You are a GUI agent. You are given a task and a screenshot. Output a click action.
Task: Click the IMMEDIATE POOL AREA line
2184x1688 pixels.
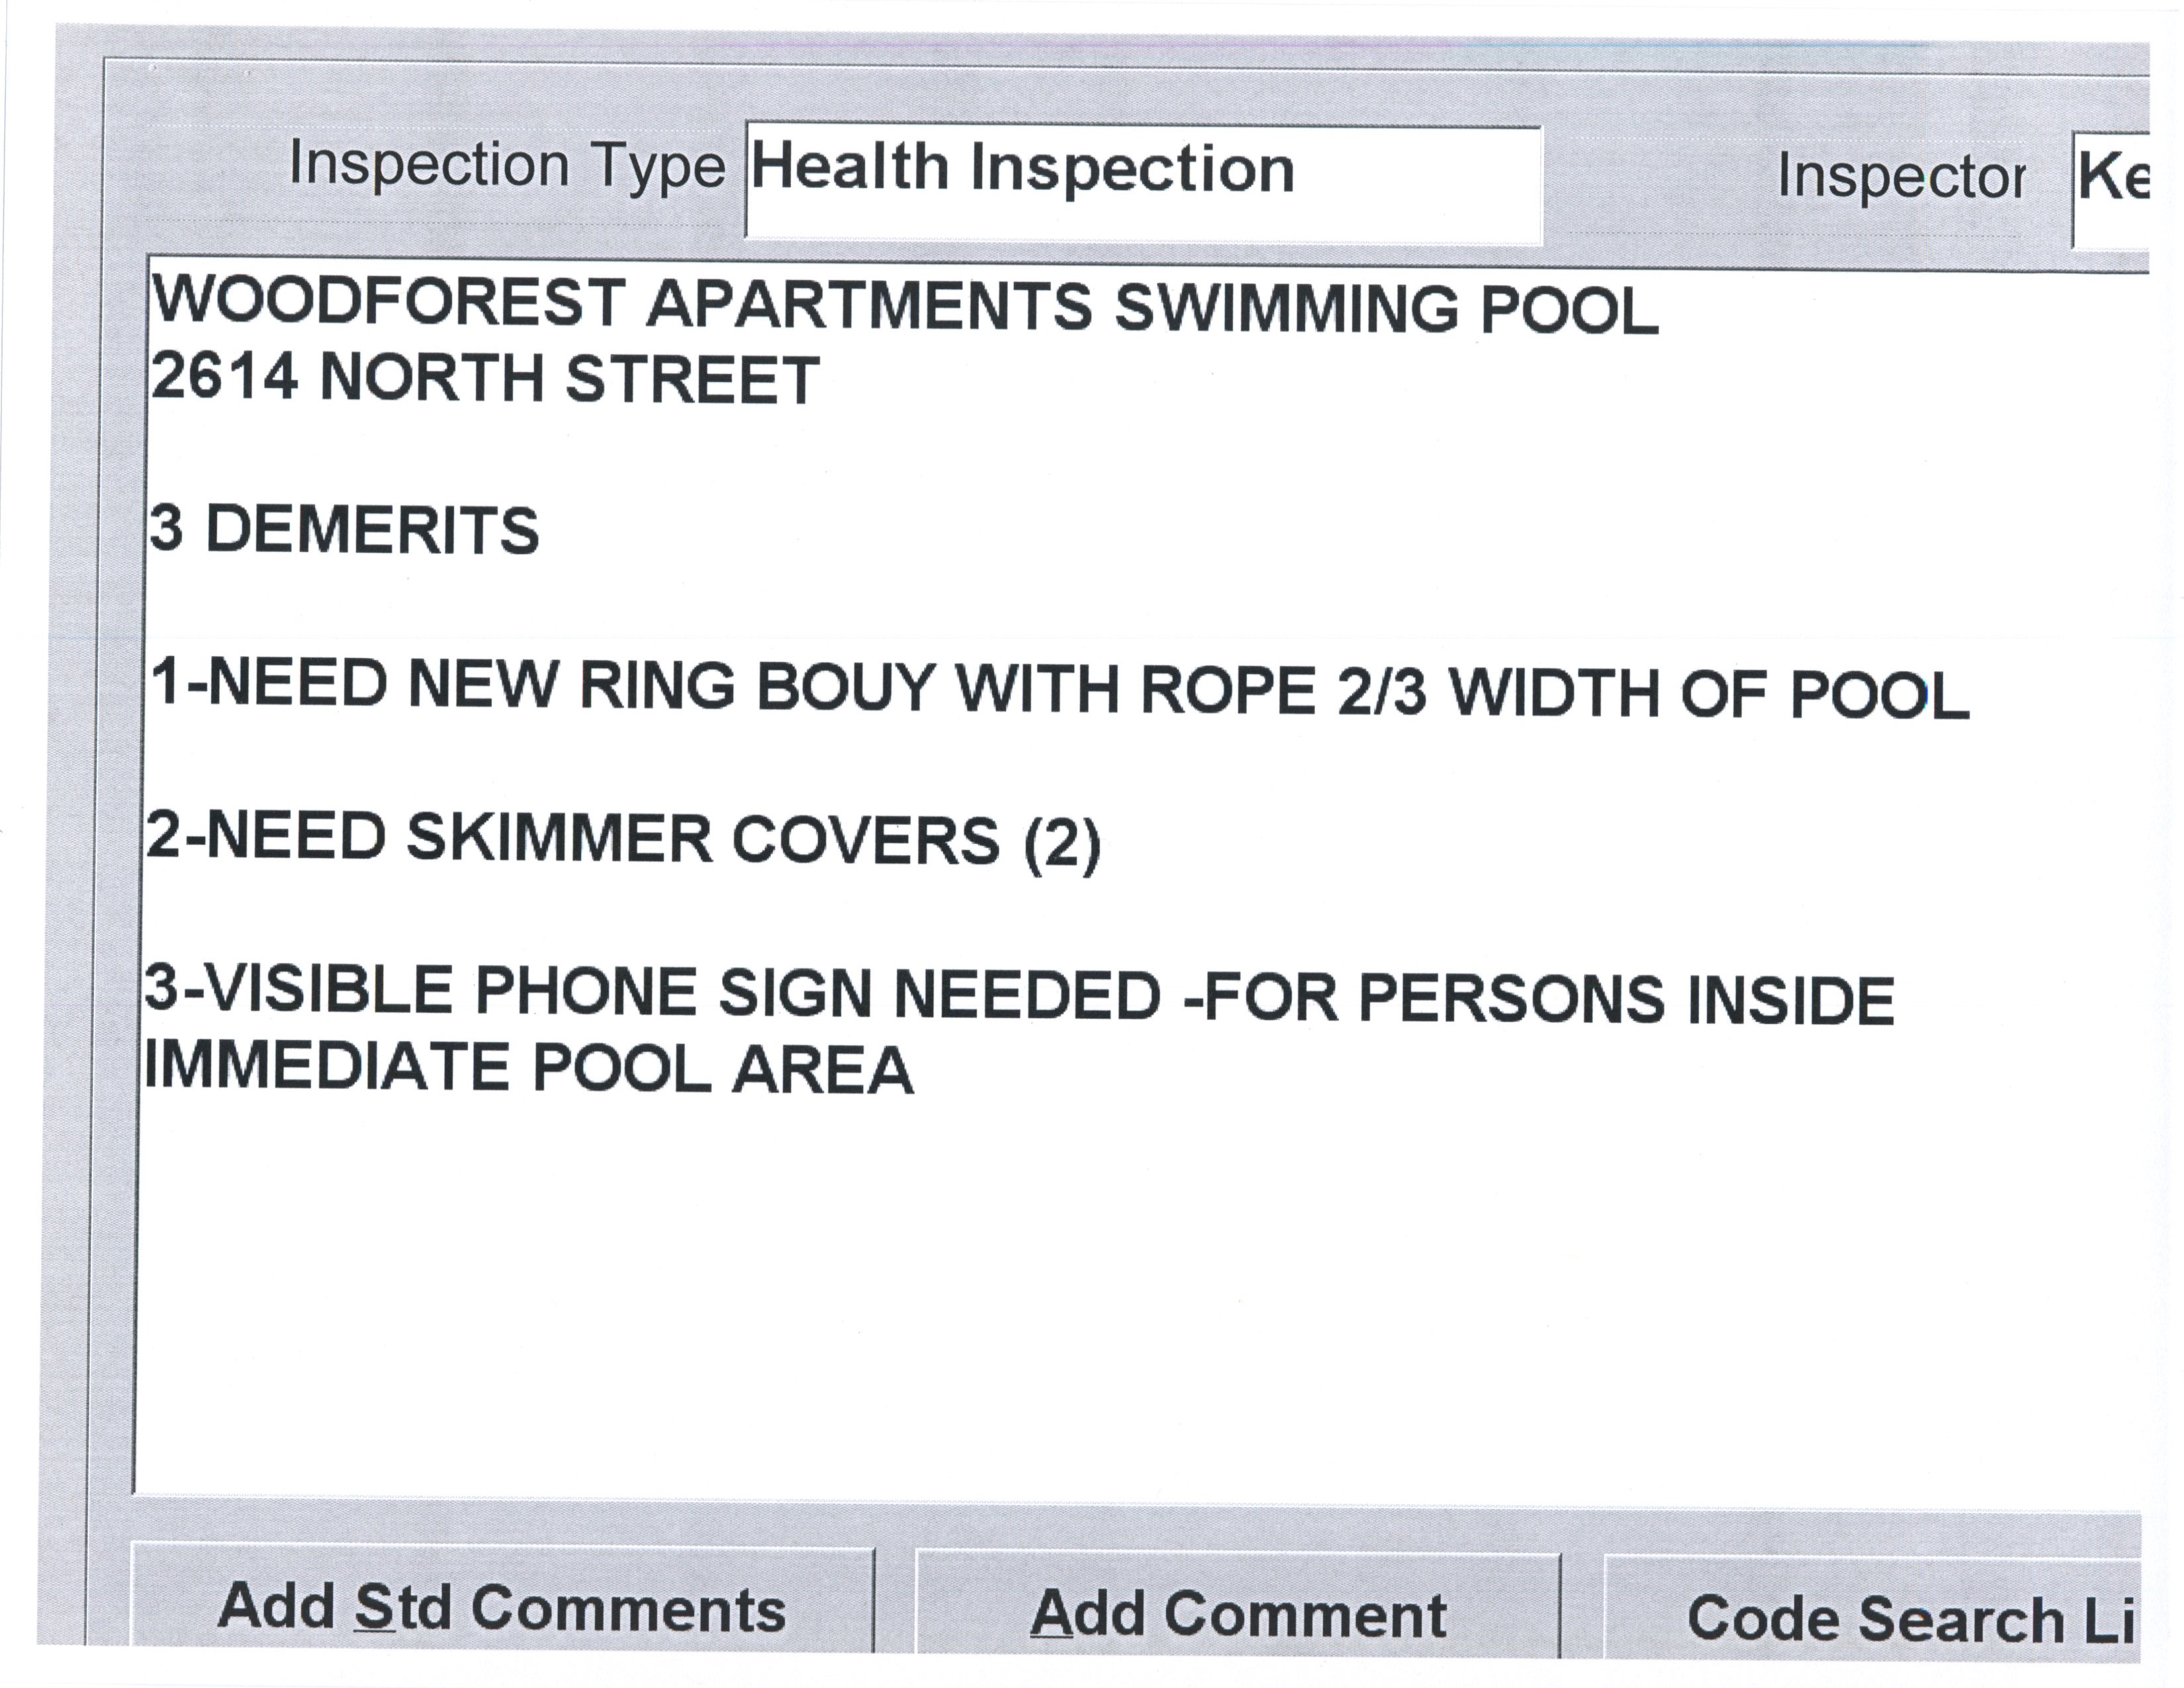[528, 1068]
